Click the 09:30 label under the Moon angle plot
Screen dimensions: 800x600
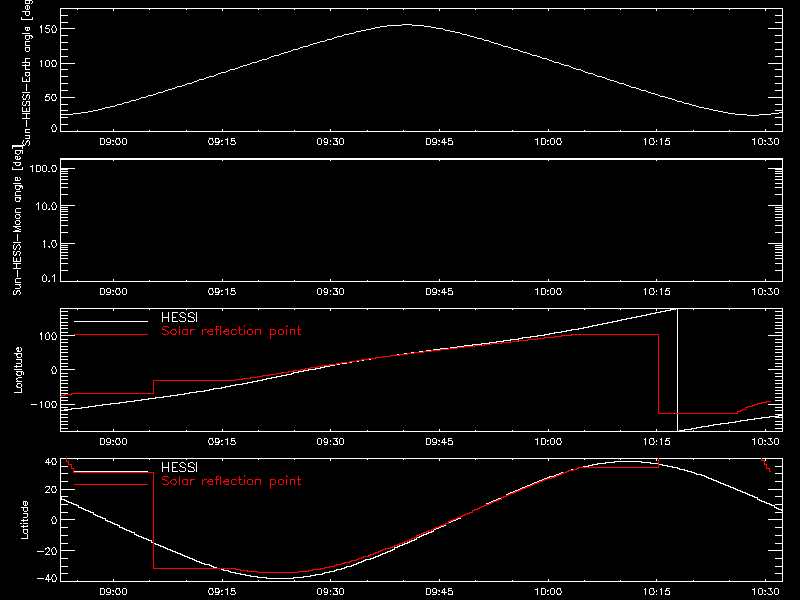(331, 292)
